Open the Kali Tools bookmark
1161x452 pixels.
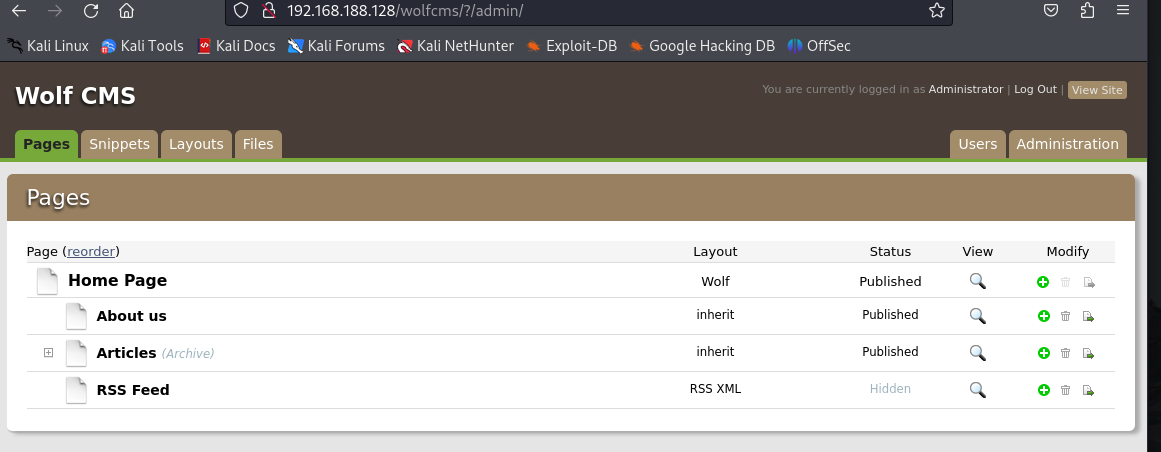pos(142,46)
